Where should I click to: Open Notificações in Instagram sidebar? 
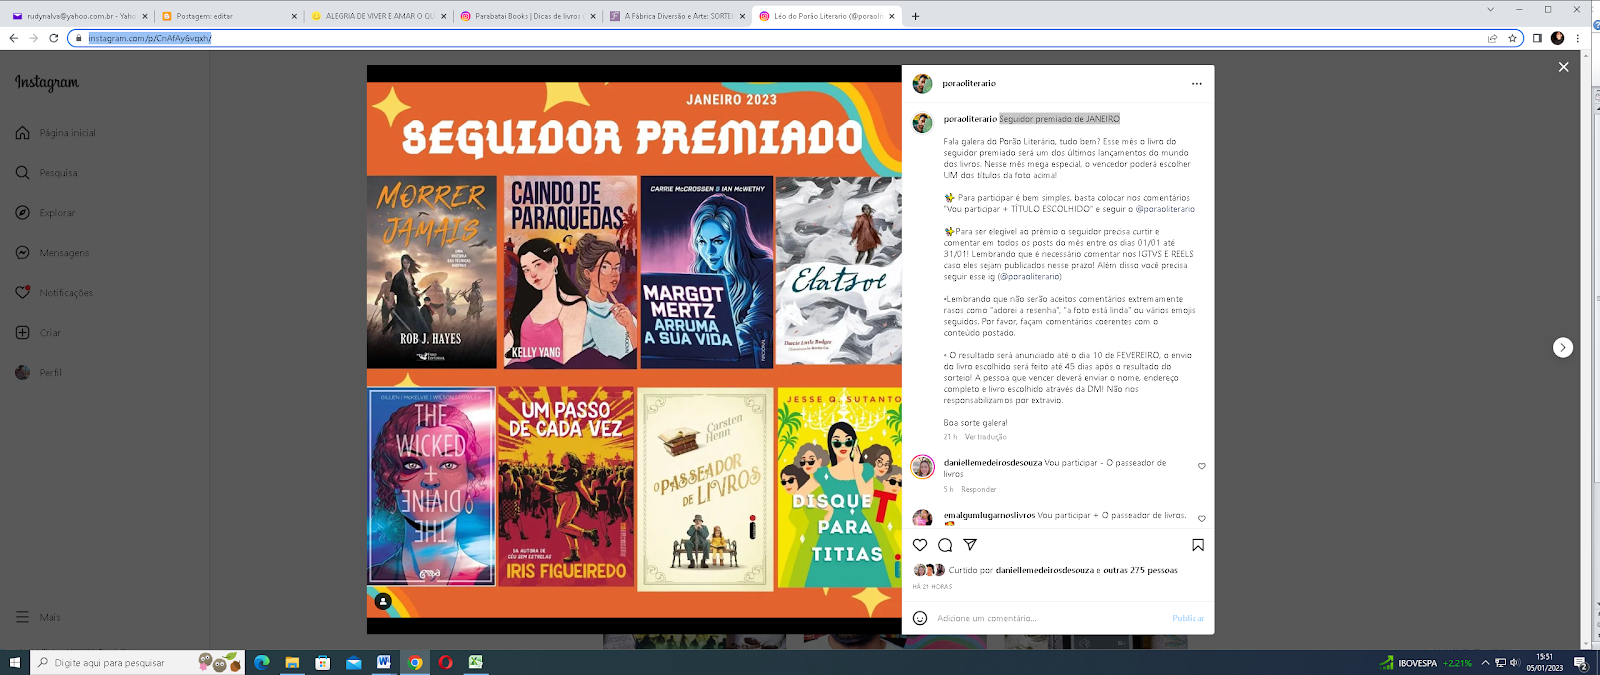coord(55,293)
